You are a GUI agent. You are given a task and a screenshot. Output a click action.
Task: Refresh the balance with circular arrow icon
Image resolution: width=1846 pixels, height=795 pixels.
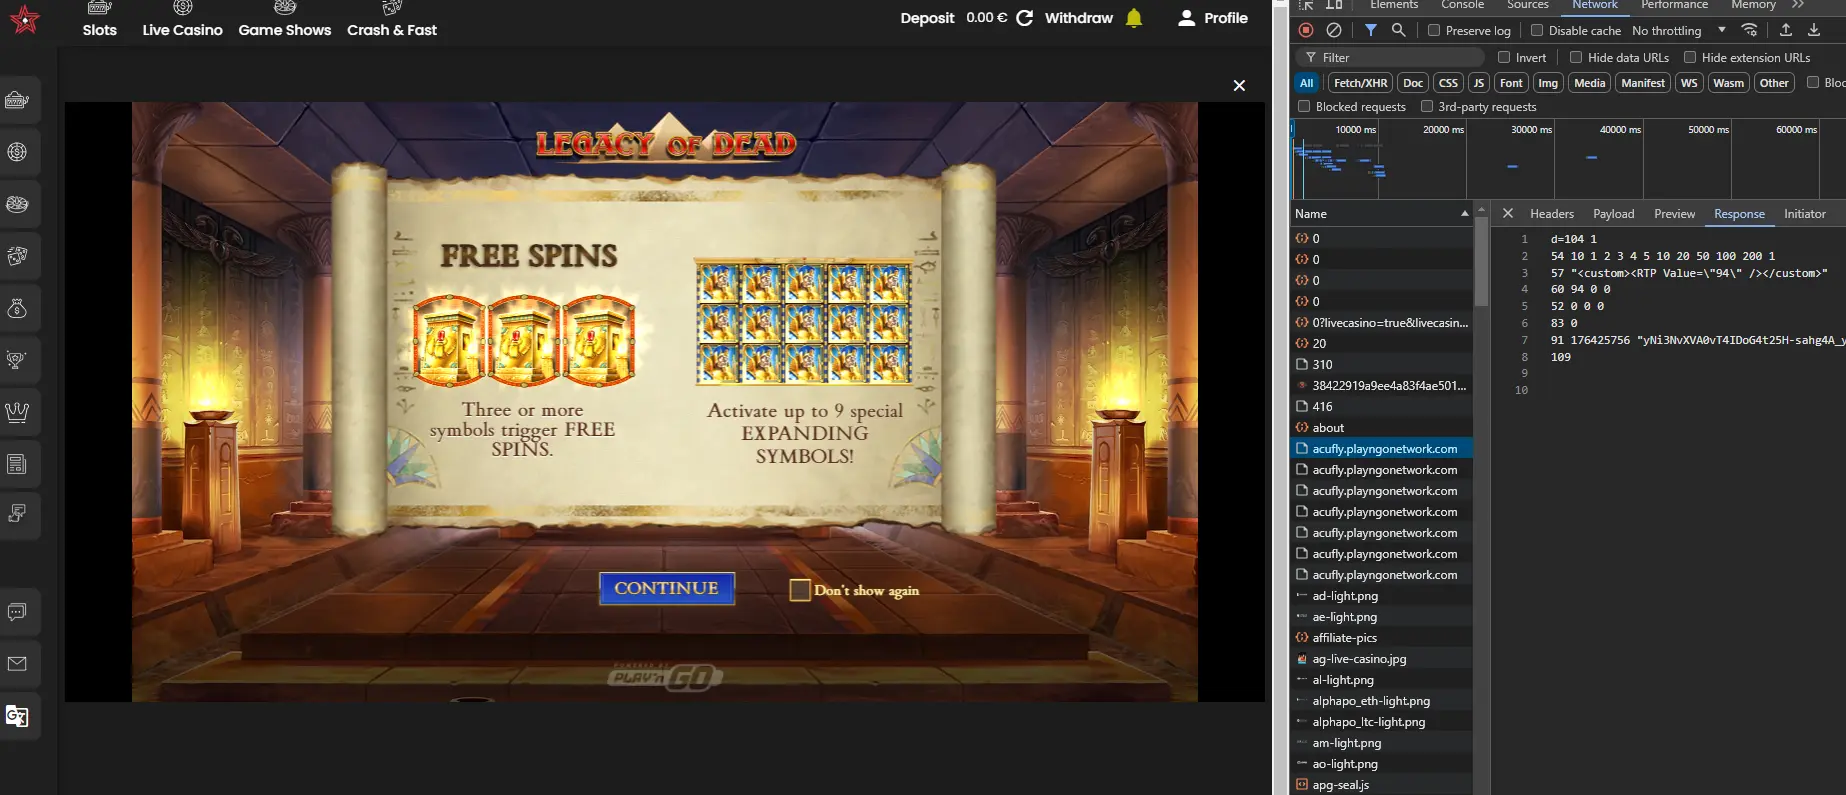point(1025,18)
